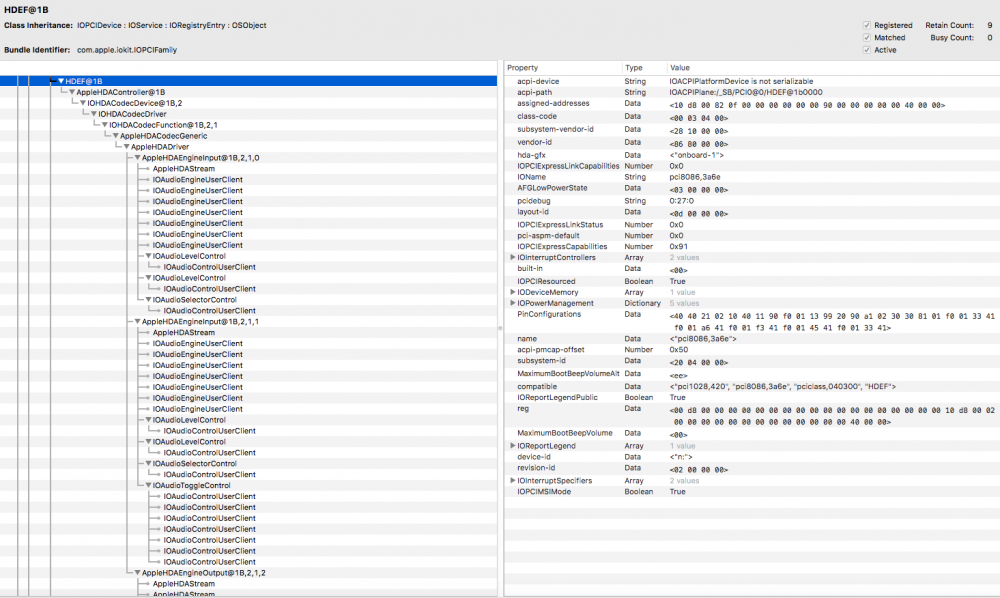Collapse AppleHDAEngineInput@1B,2,1,0 triangle

click(x=137, y=157)
